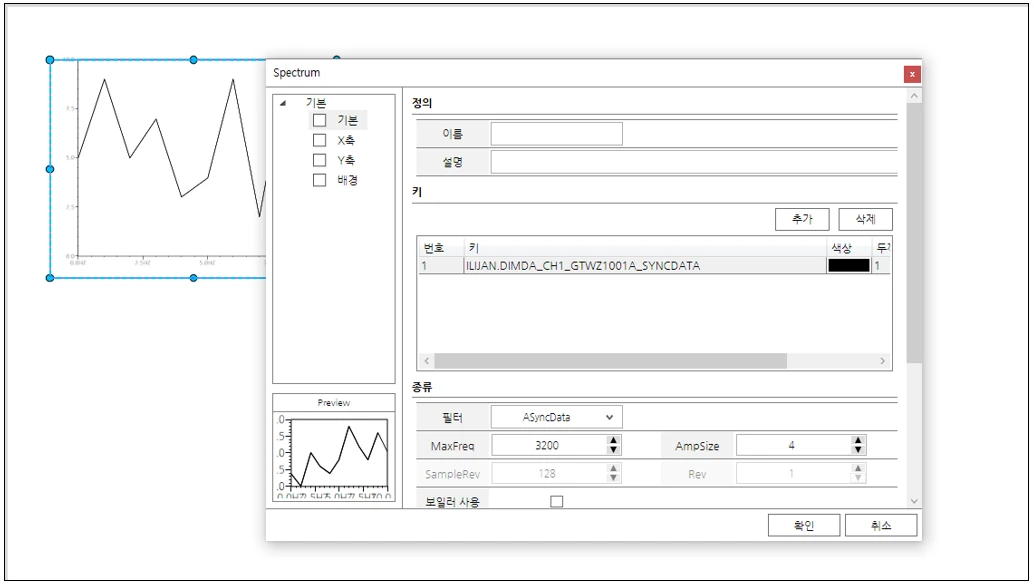Click the 설명 input field
Screen dimensions: 1034x585
(x=694, y=162)
